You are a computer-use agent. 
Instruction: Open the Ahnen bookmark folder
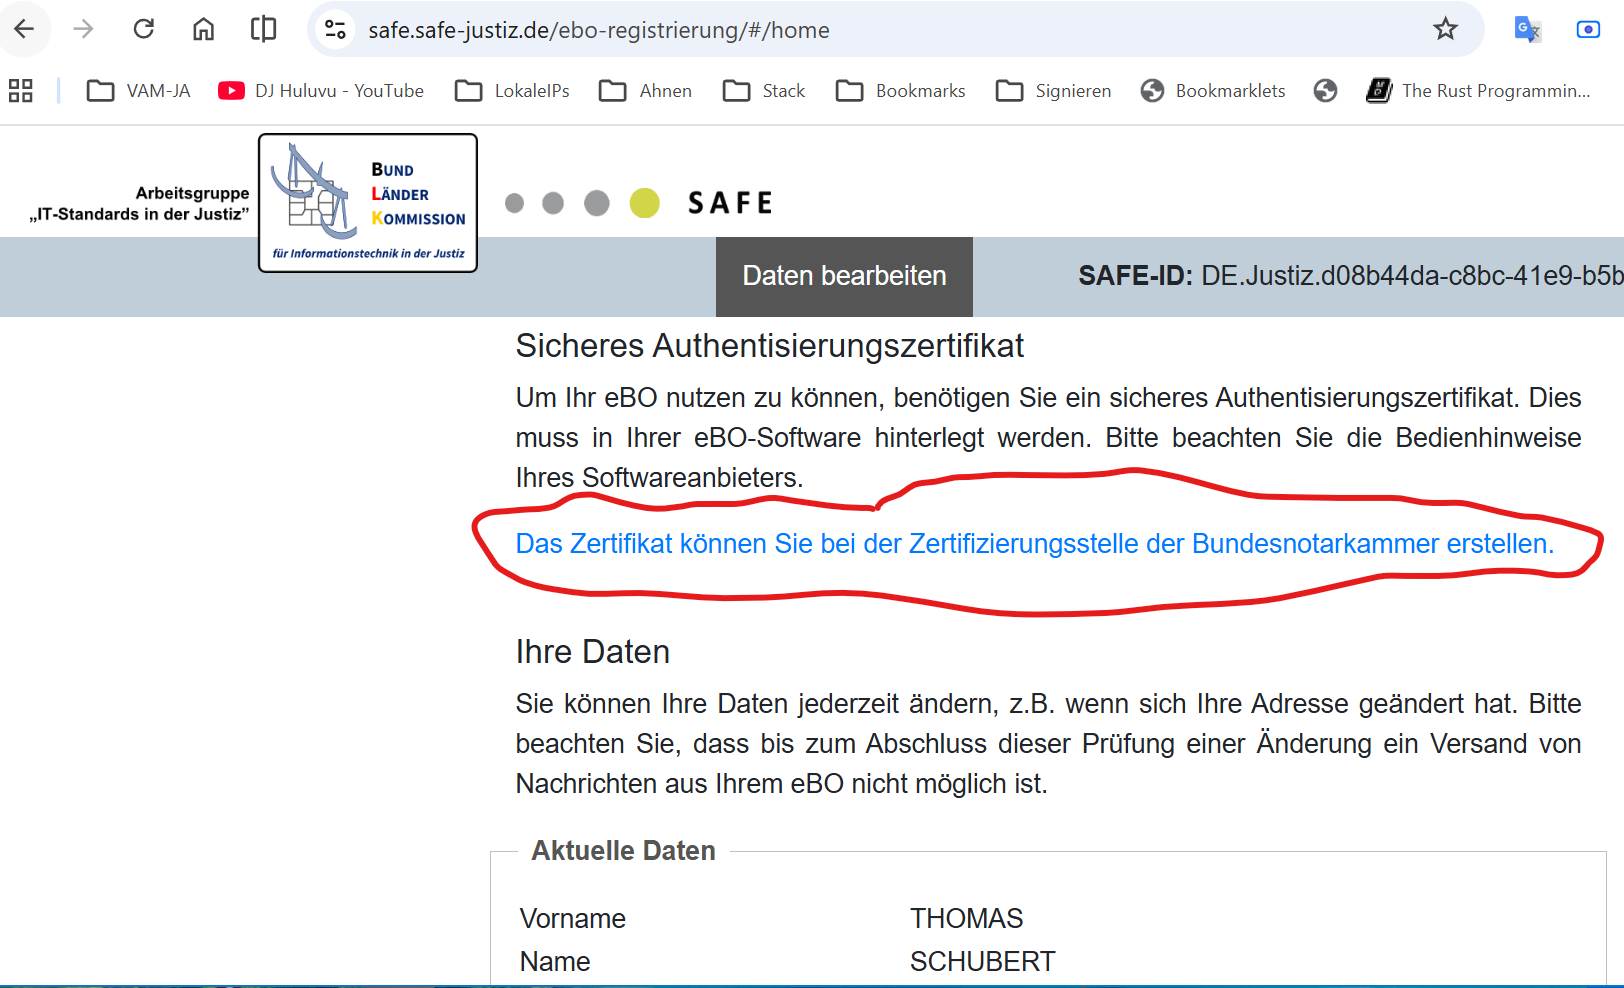tap(645, 91)
